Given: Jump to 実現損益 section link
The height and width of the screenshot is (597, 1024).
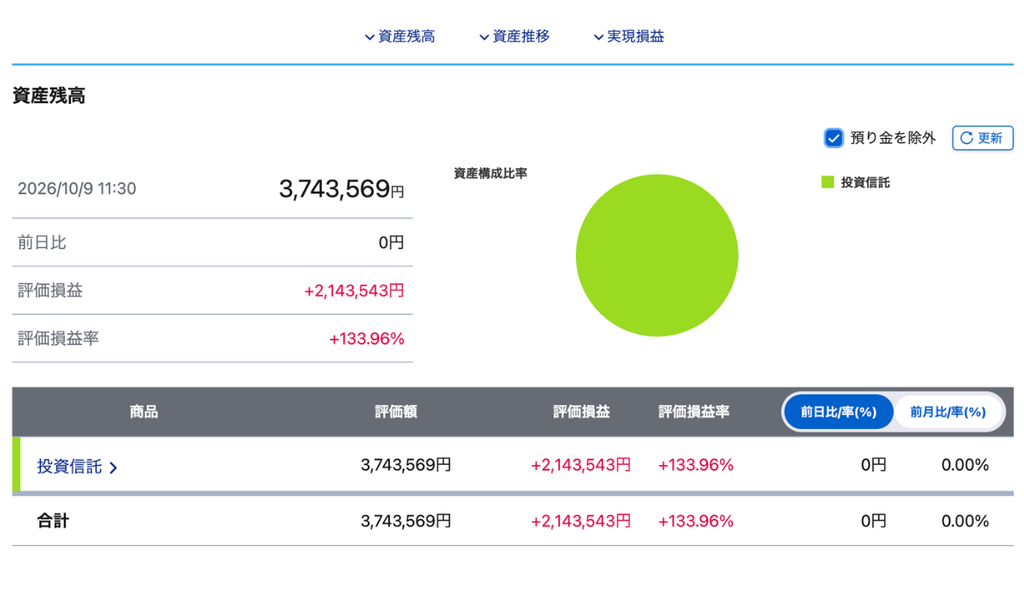Looking at the screenshot, I should pos(635,37).
